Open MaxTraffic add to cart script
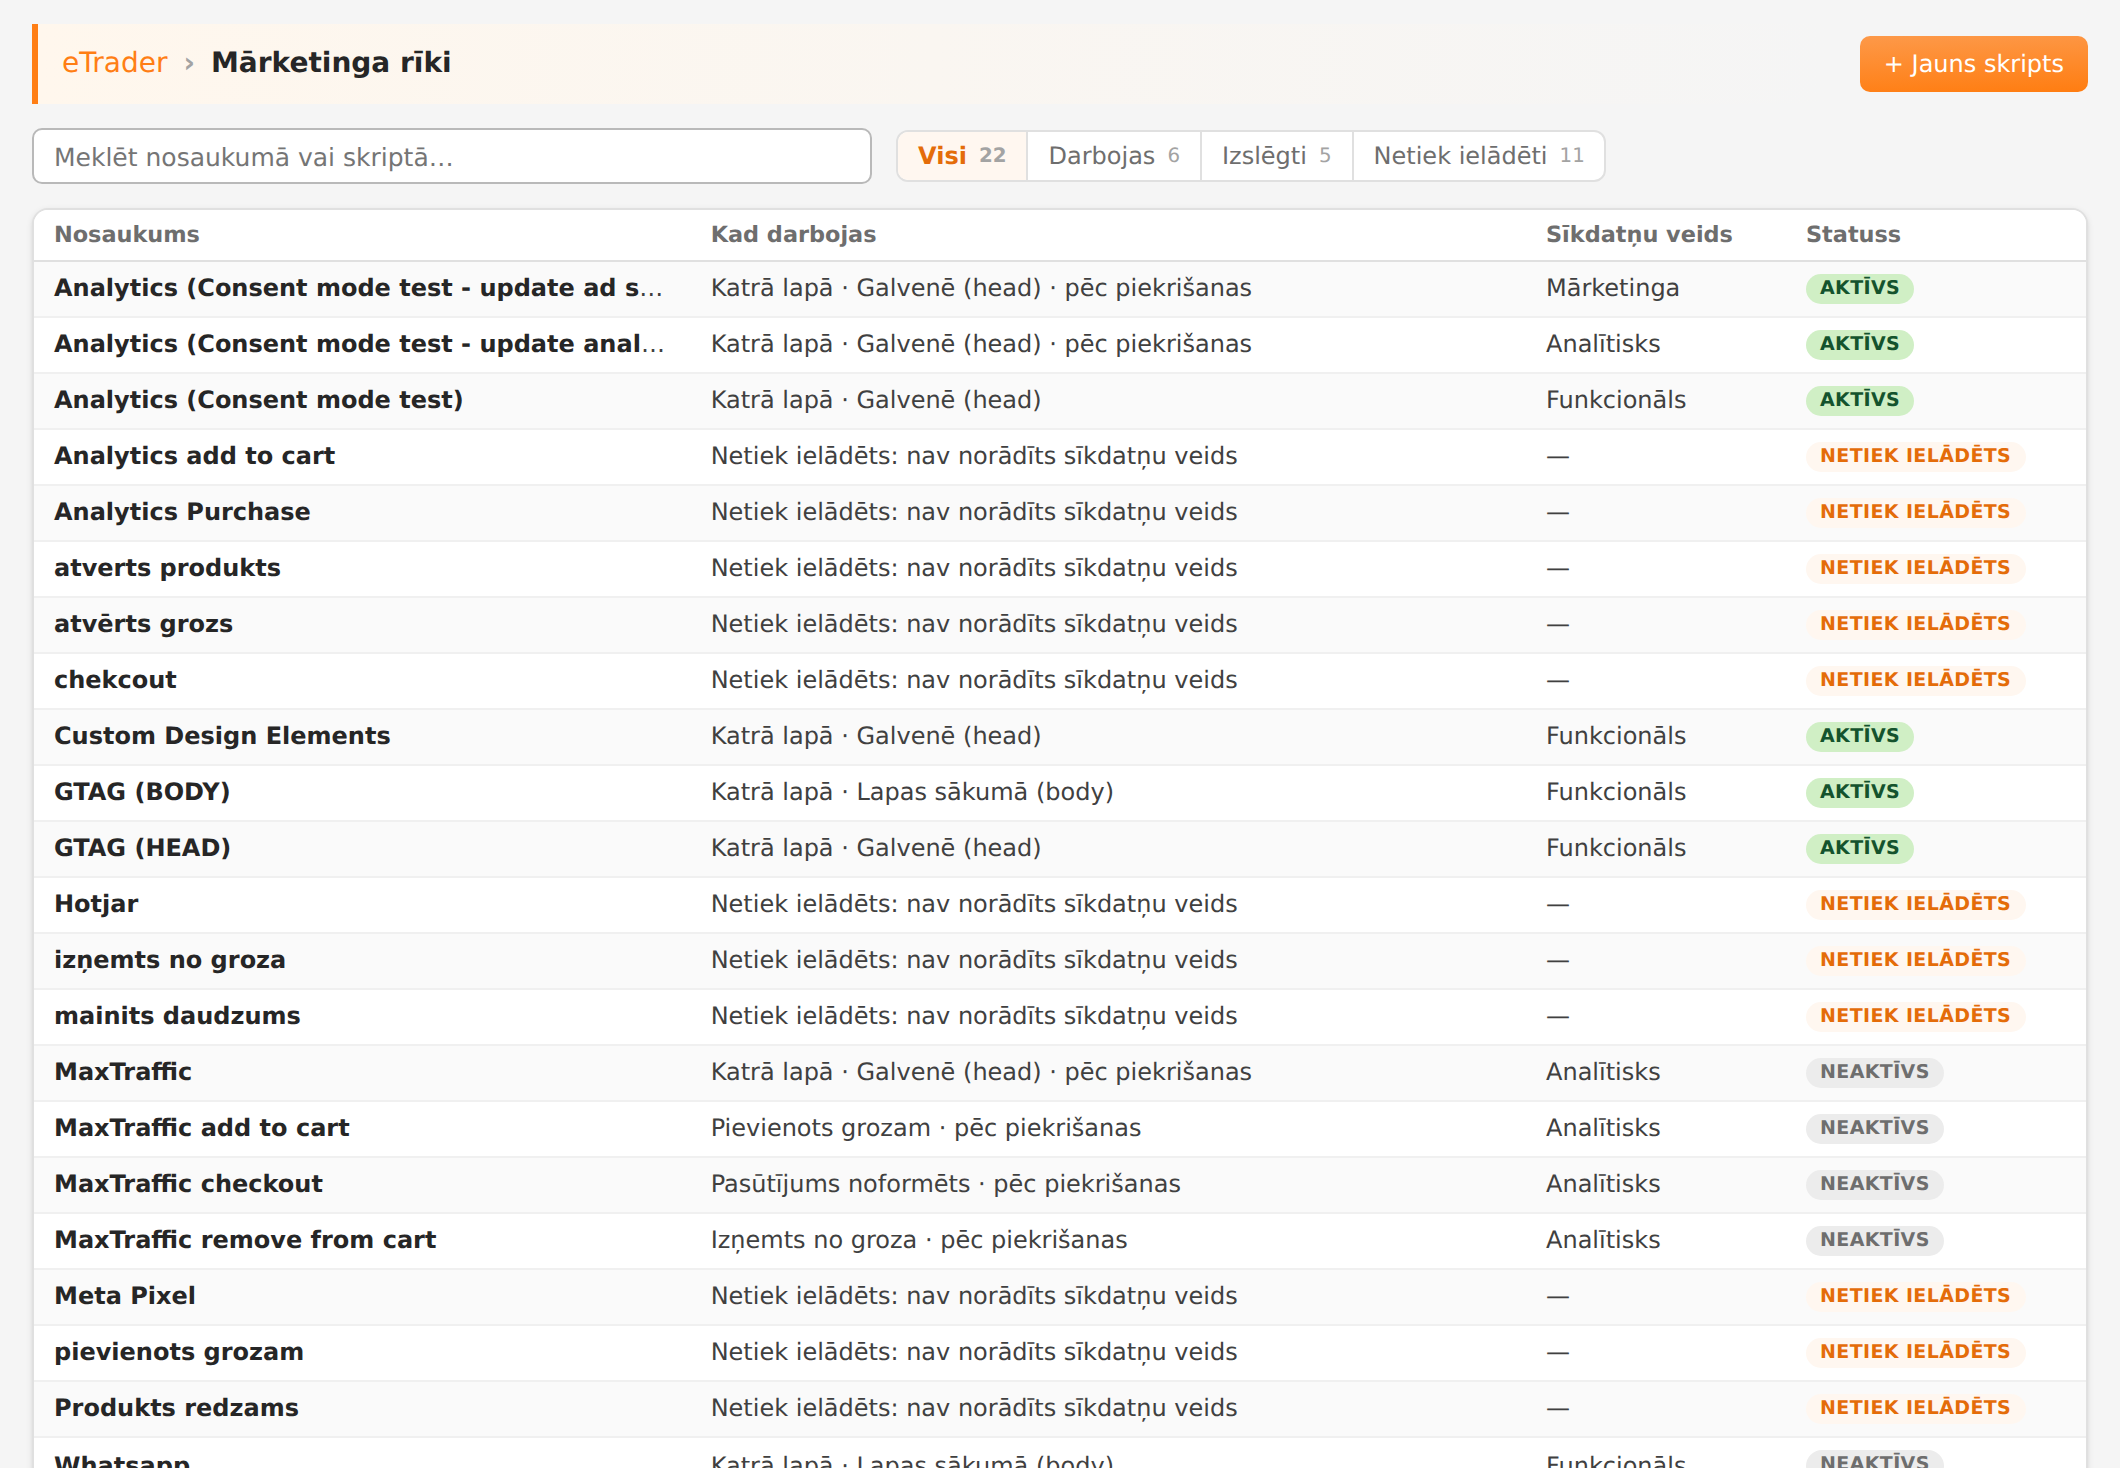 tap(202, 1128)
